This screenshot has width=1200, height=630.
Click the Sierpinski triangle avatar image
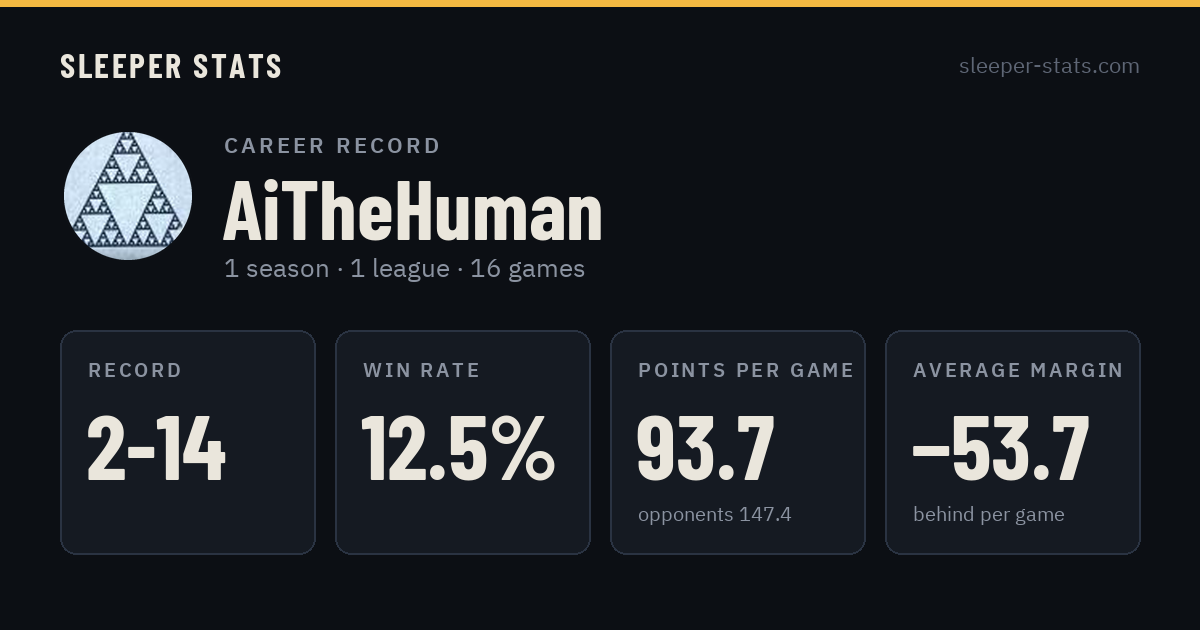point(128,196)
